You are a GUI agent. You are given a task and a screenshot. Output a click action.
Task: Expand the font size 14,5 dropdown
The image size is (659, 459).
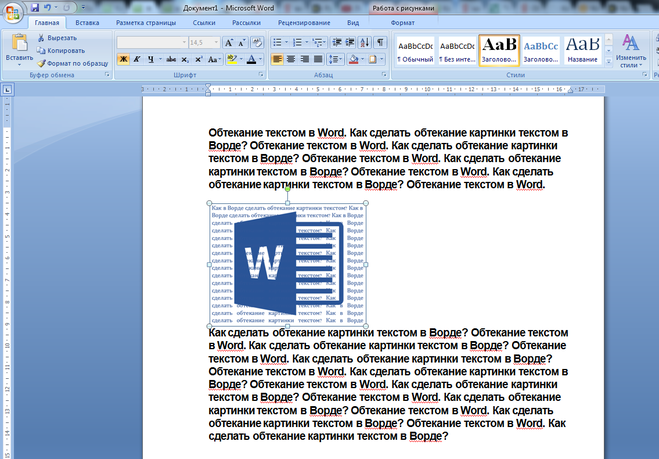point(216,42)
